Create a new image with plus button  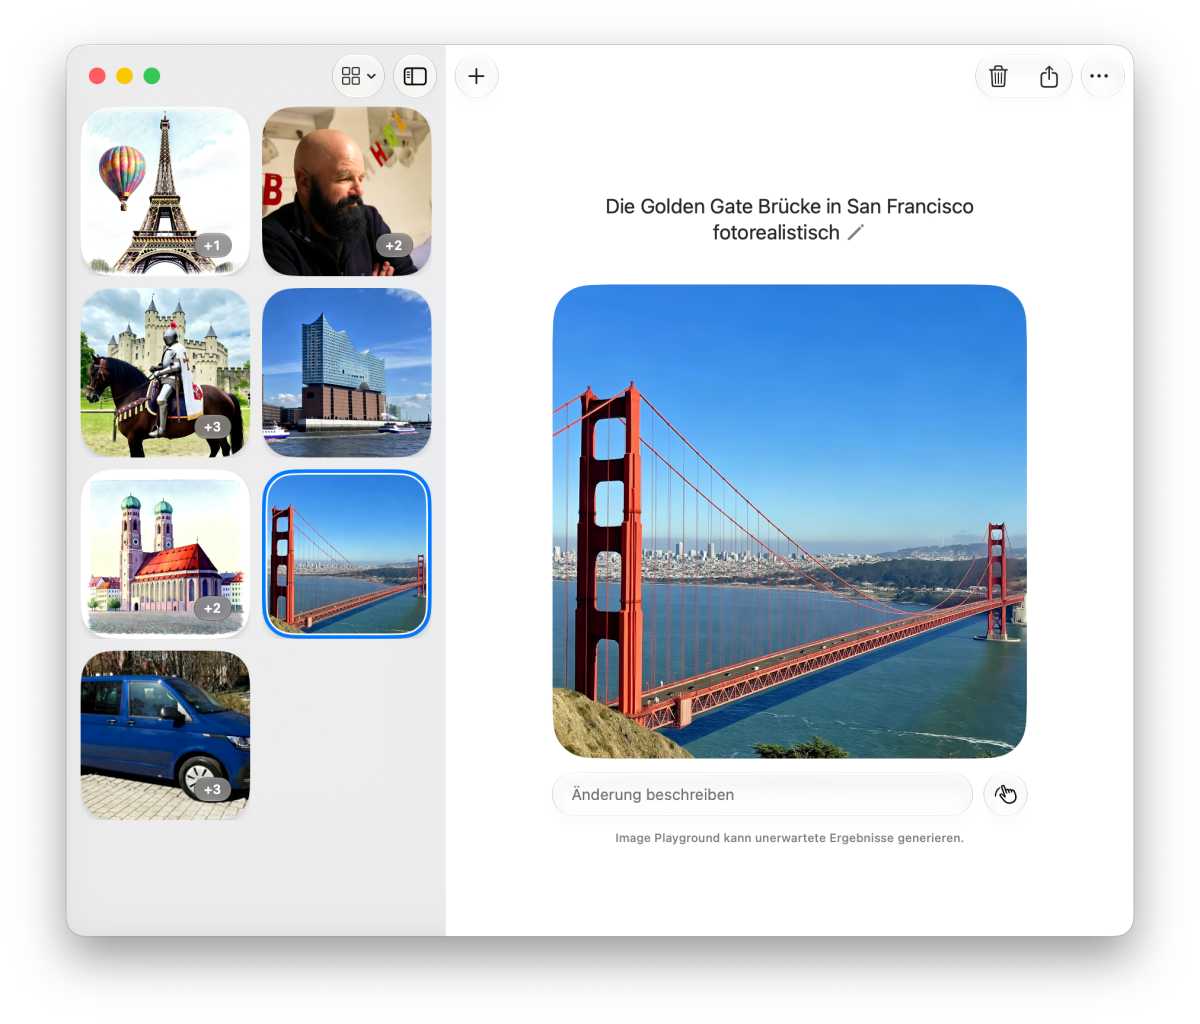(477, 76)
